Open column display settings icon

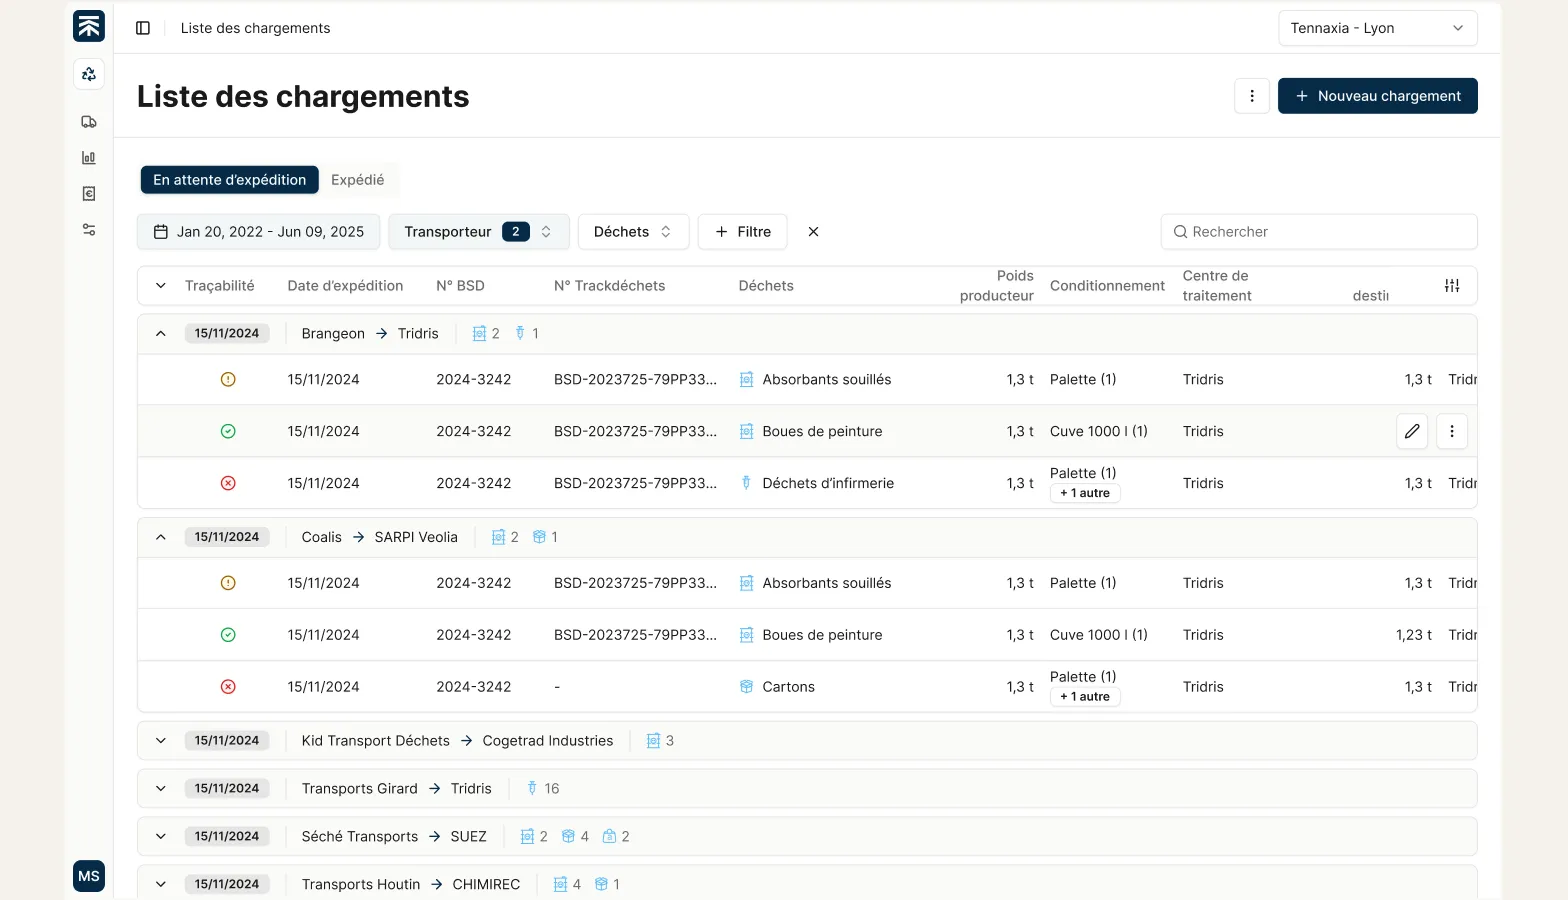(1452, 286)
